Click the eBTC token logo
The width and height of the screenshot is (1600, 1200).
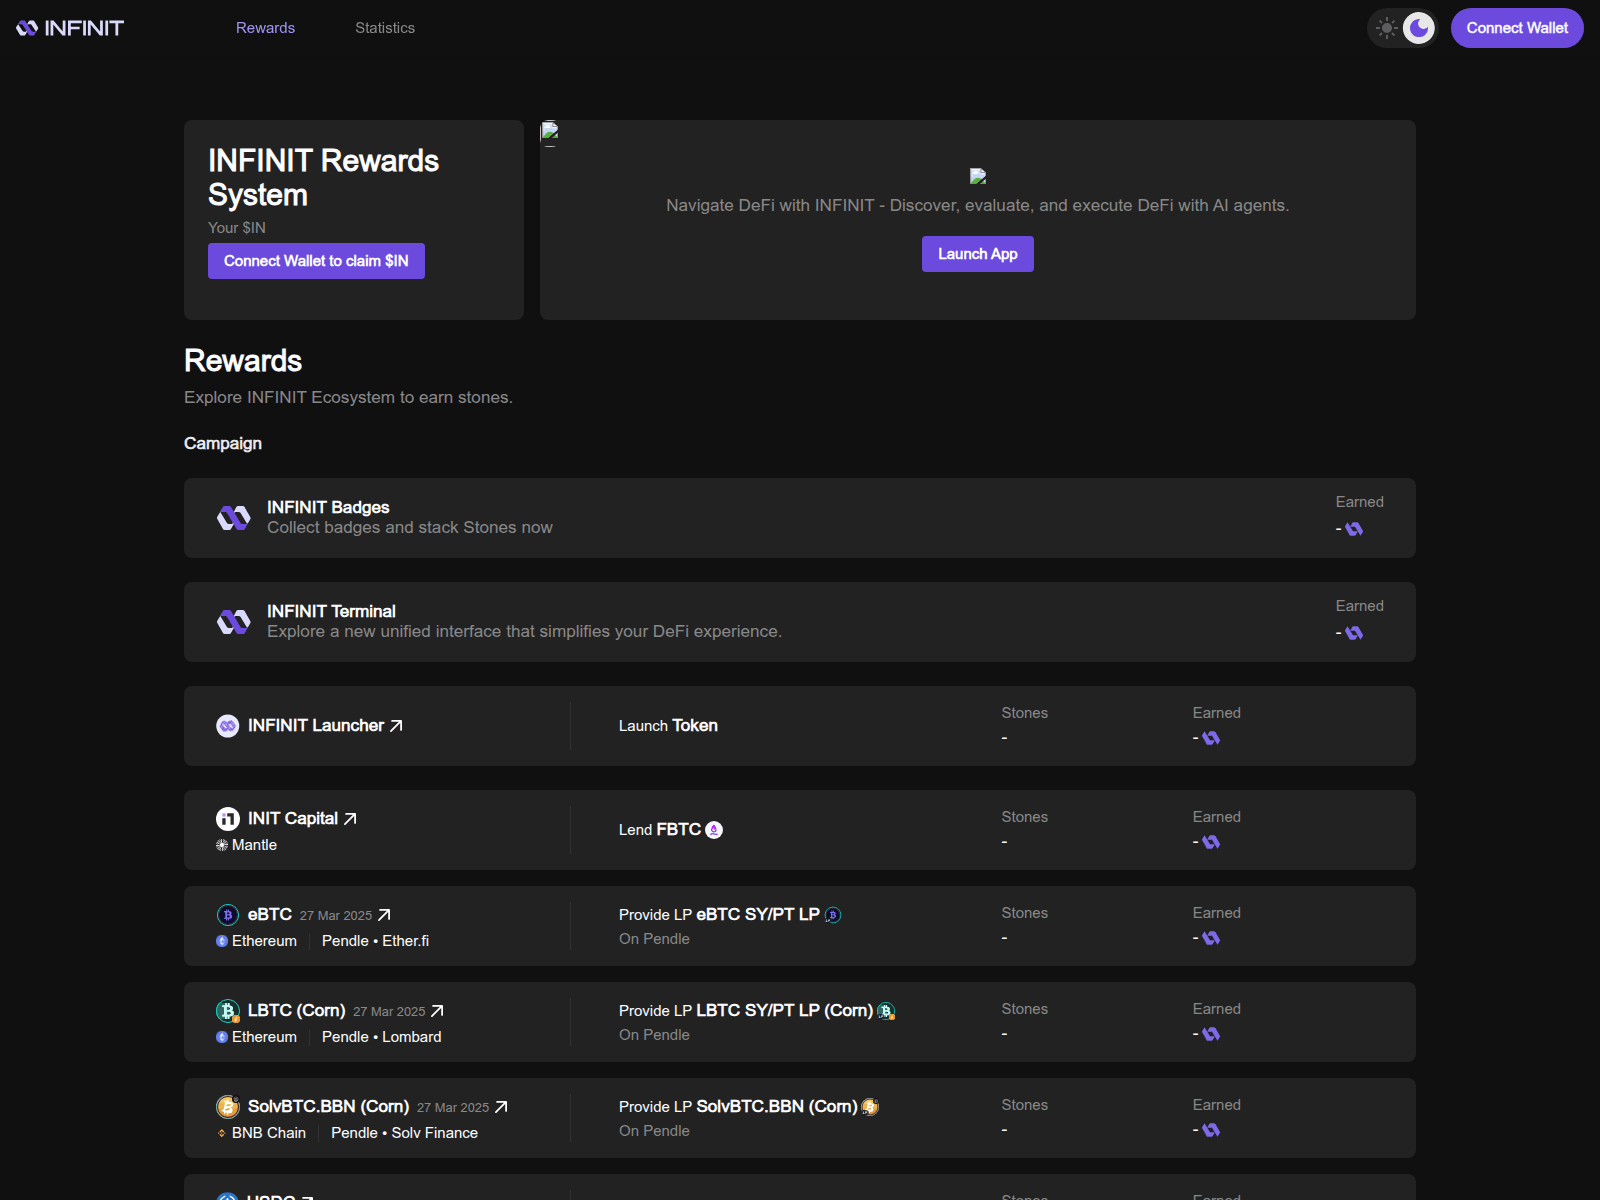(x=228, y=915)
